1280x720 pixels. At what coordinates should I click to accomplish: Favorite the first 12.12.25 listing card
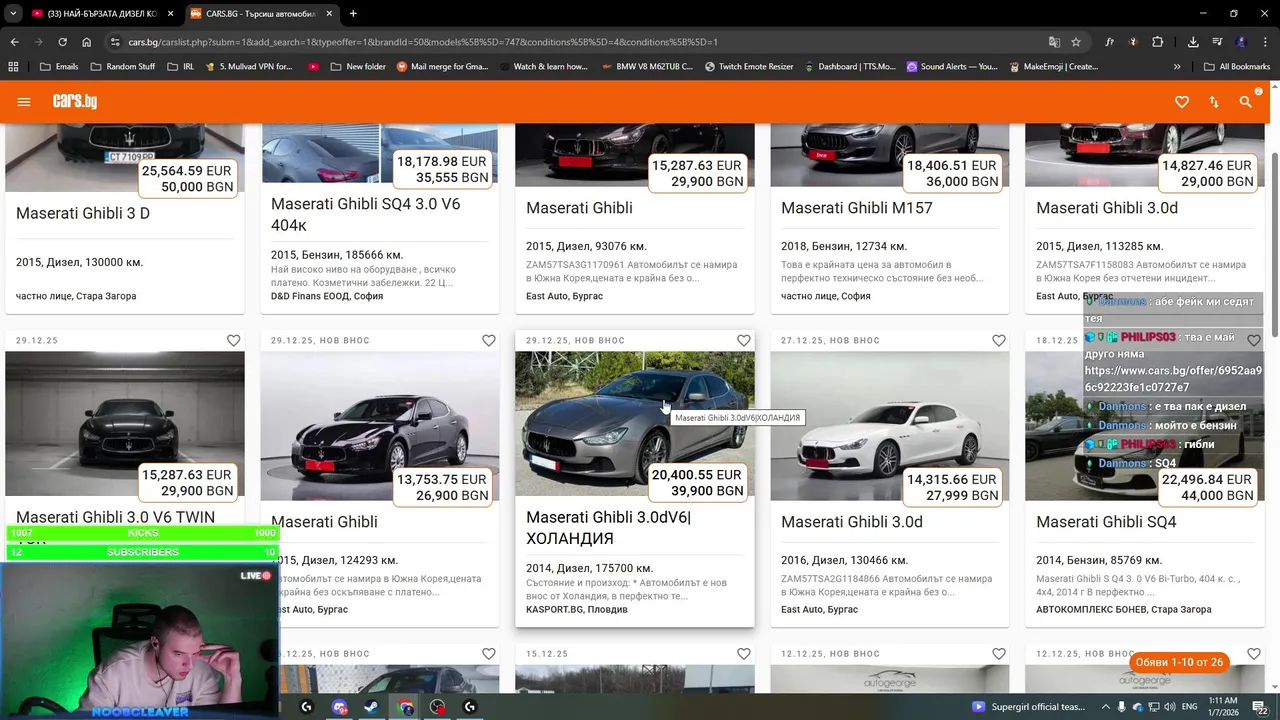999,654
